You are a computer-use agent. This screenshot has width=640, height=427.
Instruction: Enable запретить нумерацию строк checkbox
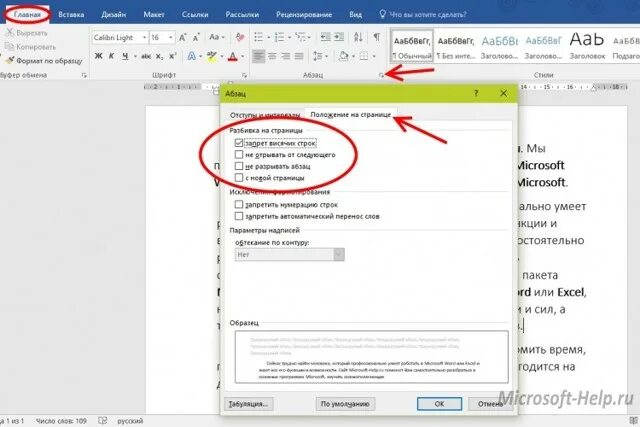239,204
